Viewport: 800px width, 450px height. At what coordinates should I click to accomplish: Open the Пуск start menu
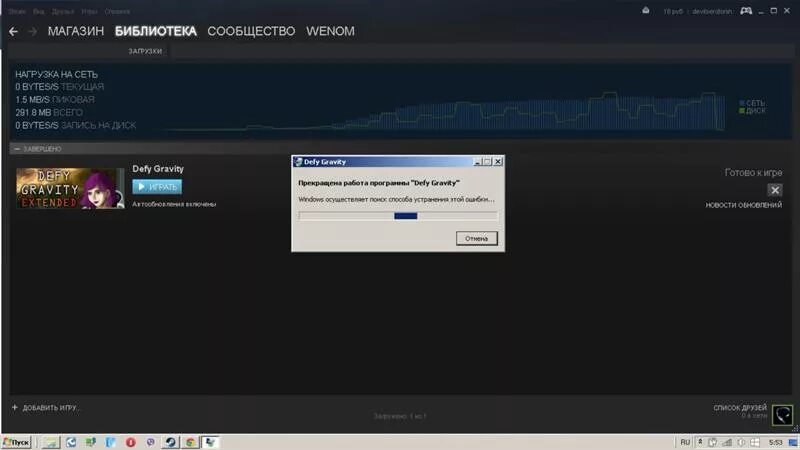tap(16, 442)
